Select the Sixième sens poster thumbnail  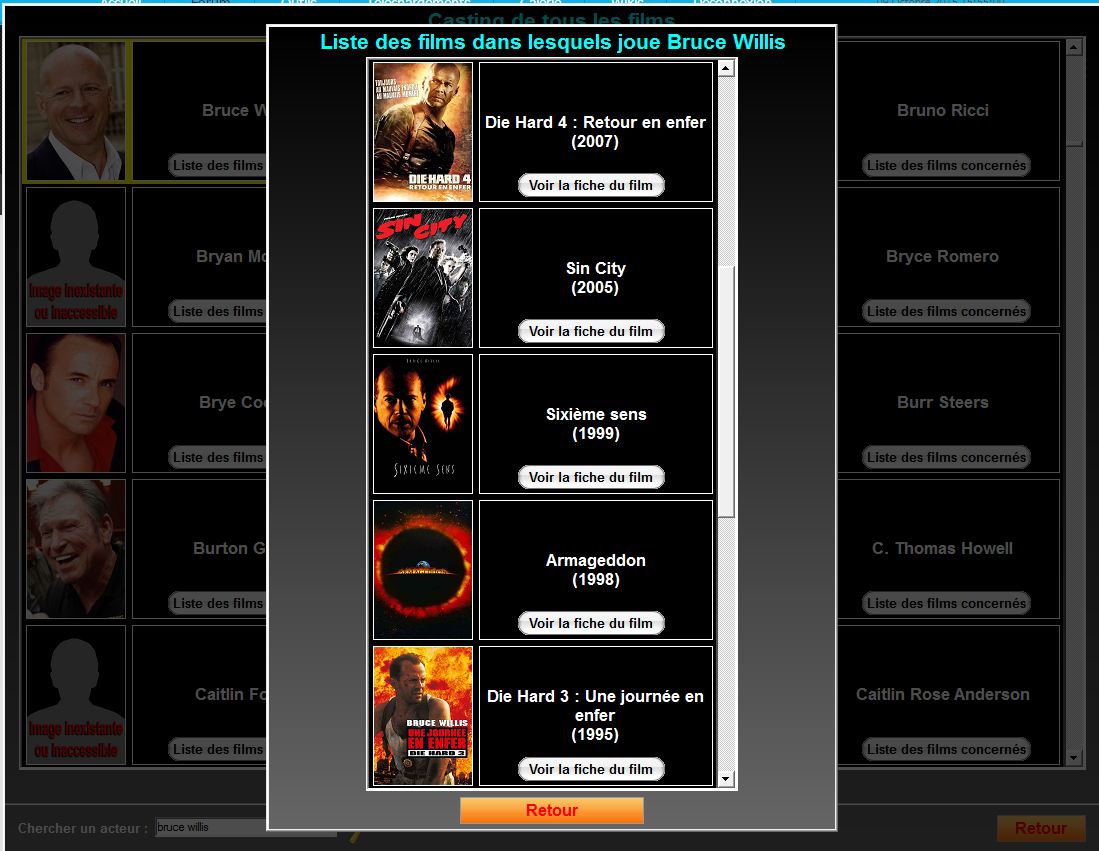pos(423,423)
